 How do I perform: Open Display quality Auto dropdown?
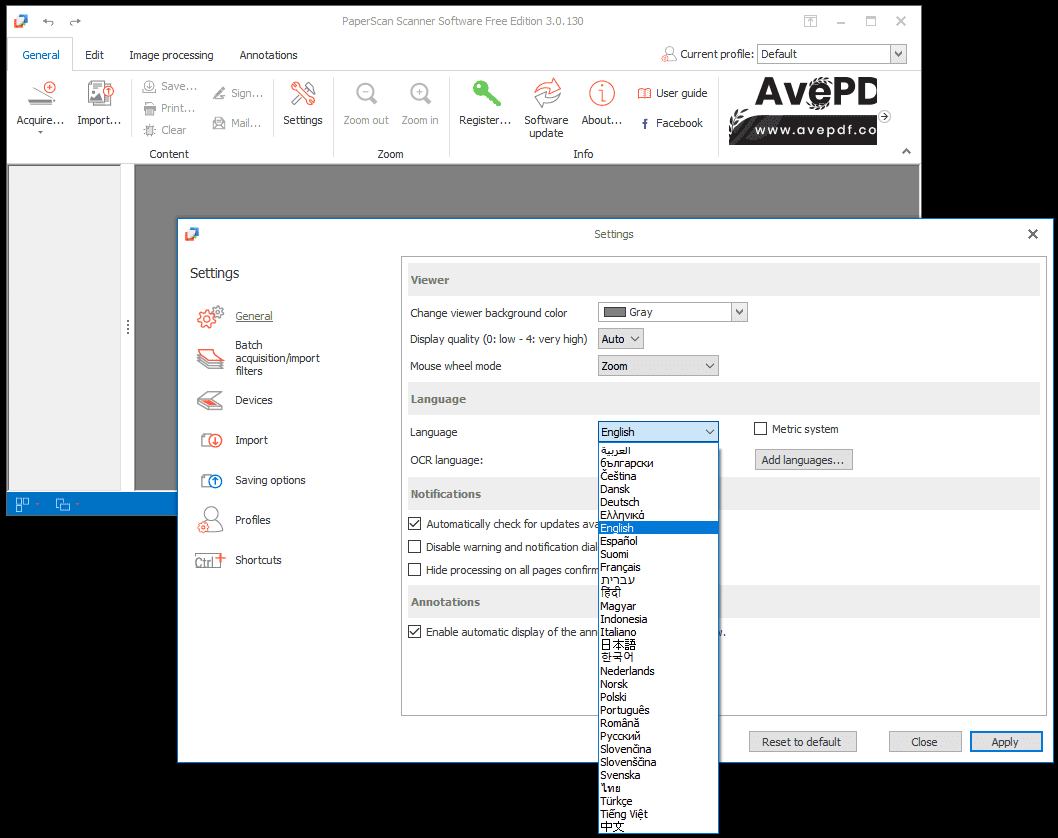point(621,339)
